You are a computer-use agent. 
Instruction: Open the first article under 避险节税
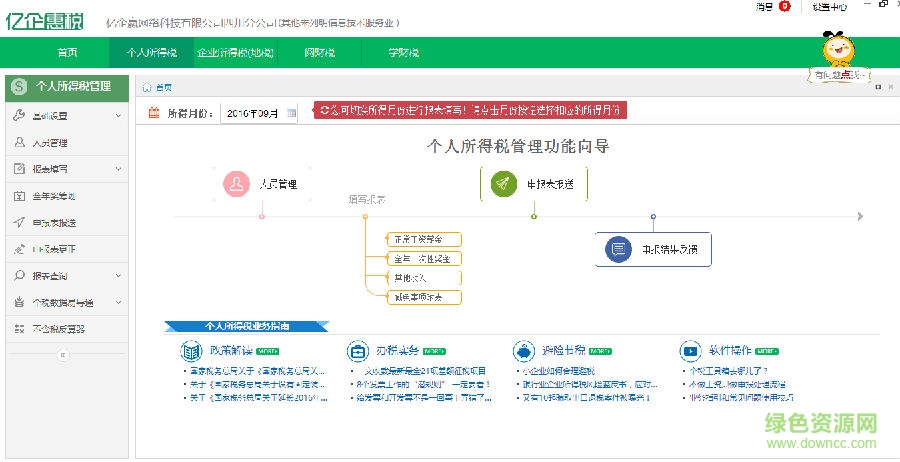click(558, 371)
